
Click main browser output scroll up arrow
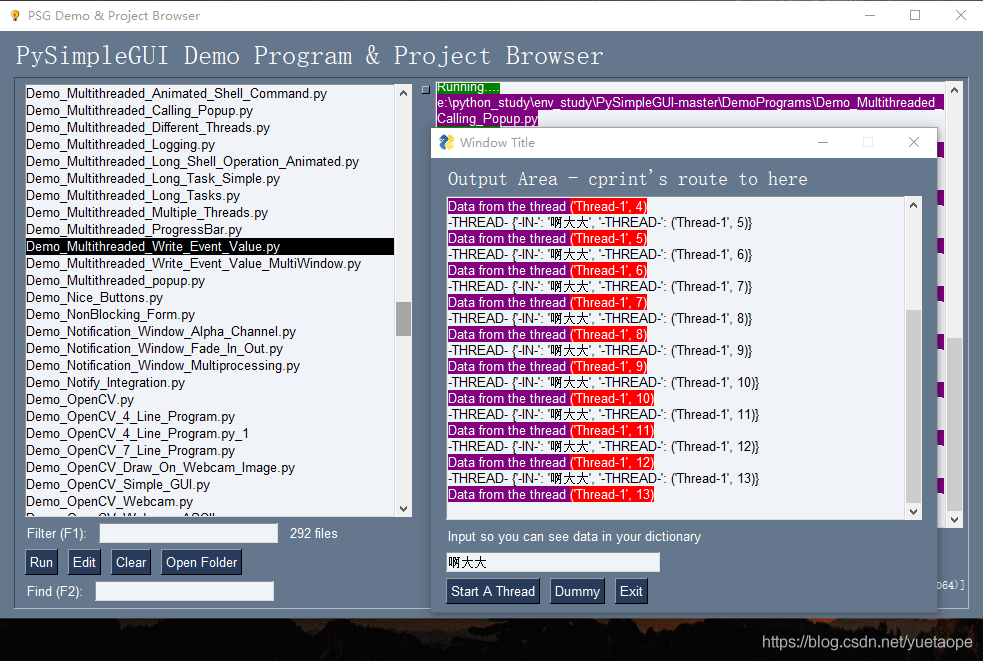coord(954,90)
